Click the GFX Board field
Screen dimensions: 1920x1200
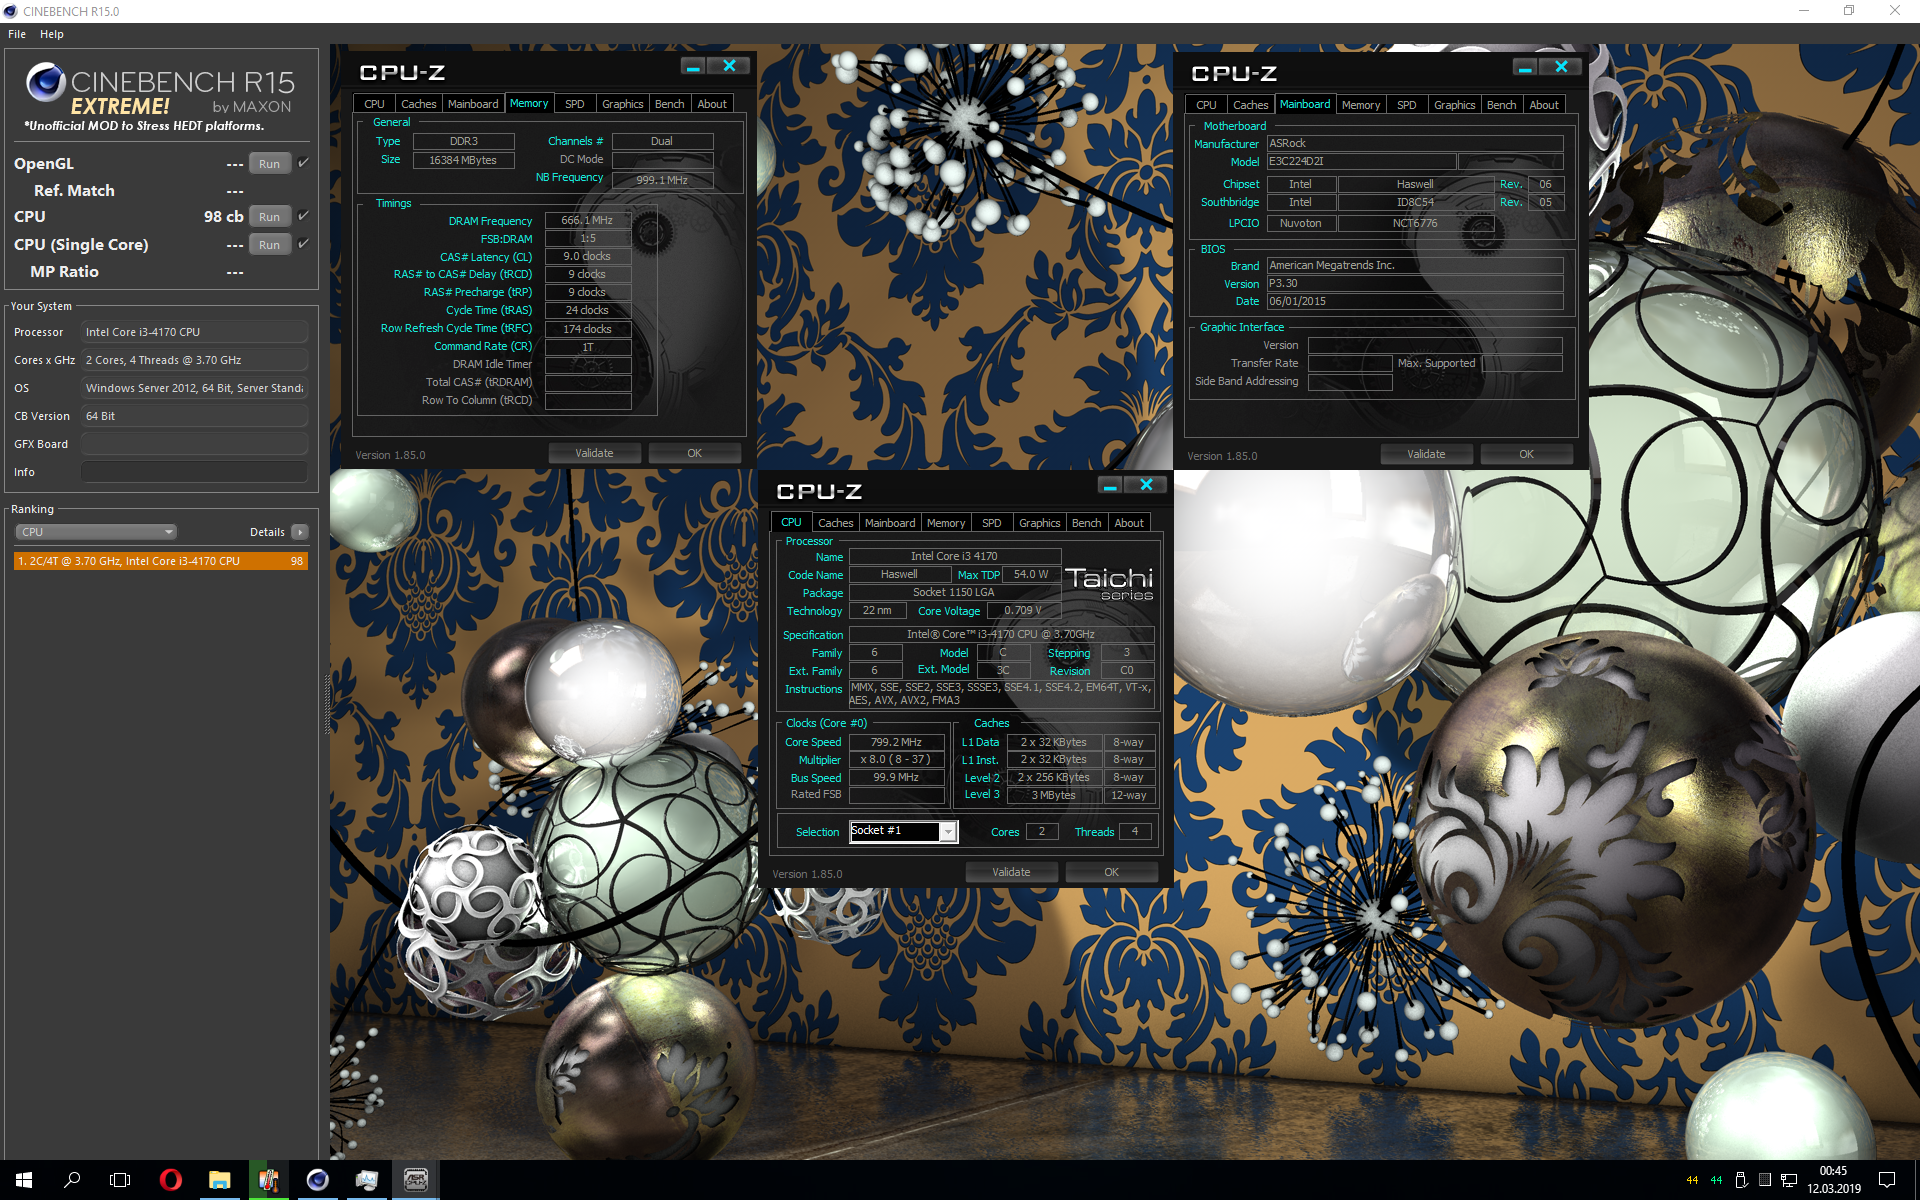tap(194, 444)
